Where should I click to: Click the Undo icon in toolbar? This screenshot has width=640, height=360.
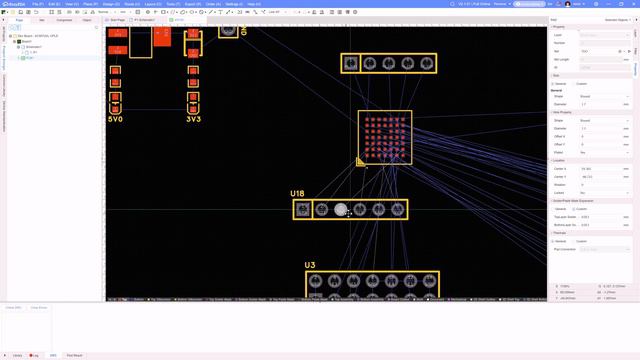[36, 12]
